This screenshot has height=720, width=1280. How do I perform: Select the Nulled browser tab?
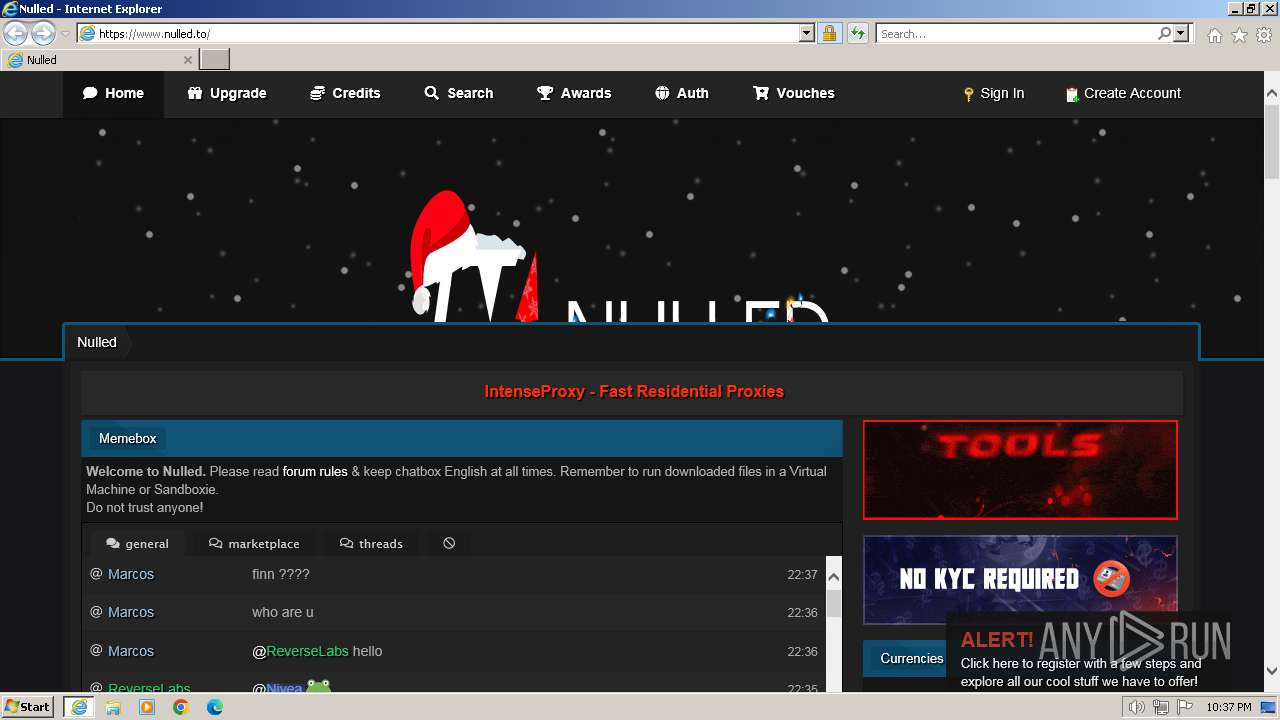99,60
